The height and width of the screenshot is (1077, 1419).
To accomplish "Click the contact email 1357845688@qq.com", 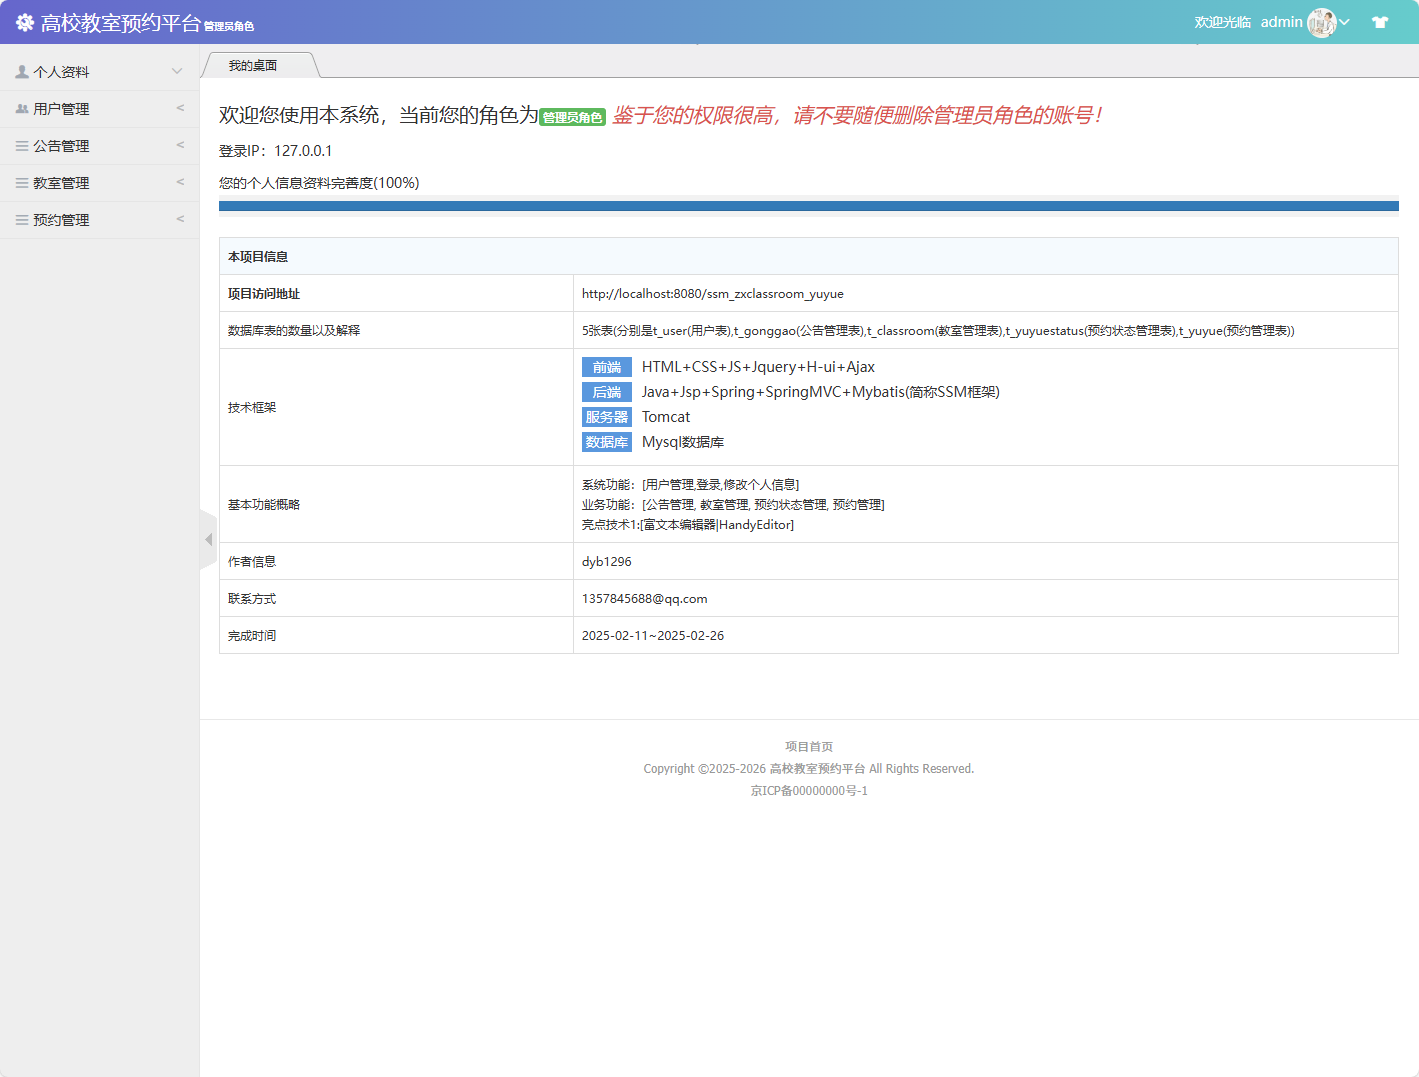I will pyautogui.click(x=645, y=598).
